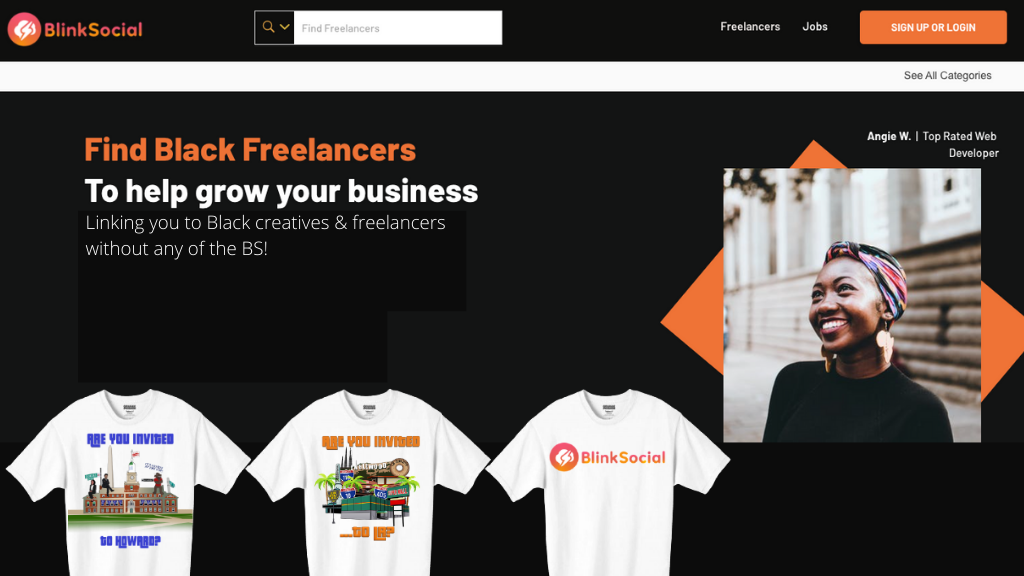Open the See All Categories link
Screen dimensions: 1024x576
947,76
